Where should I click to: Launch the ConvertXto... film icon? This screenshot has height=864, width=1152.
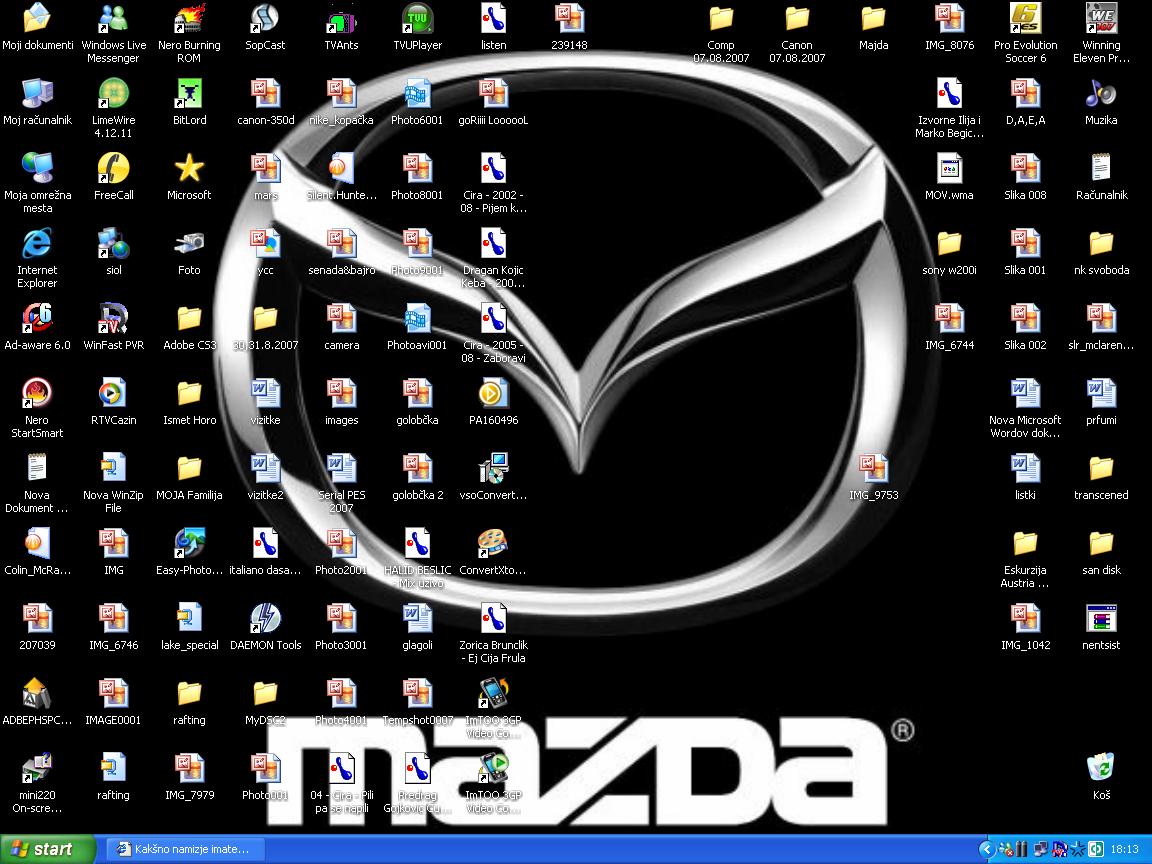494,544
